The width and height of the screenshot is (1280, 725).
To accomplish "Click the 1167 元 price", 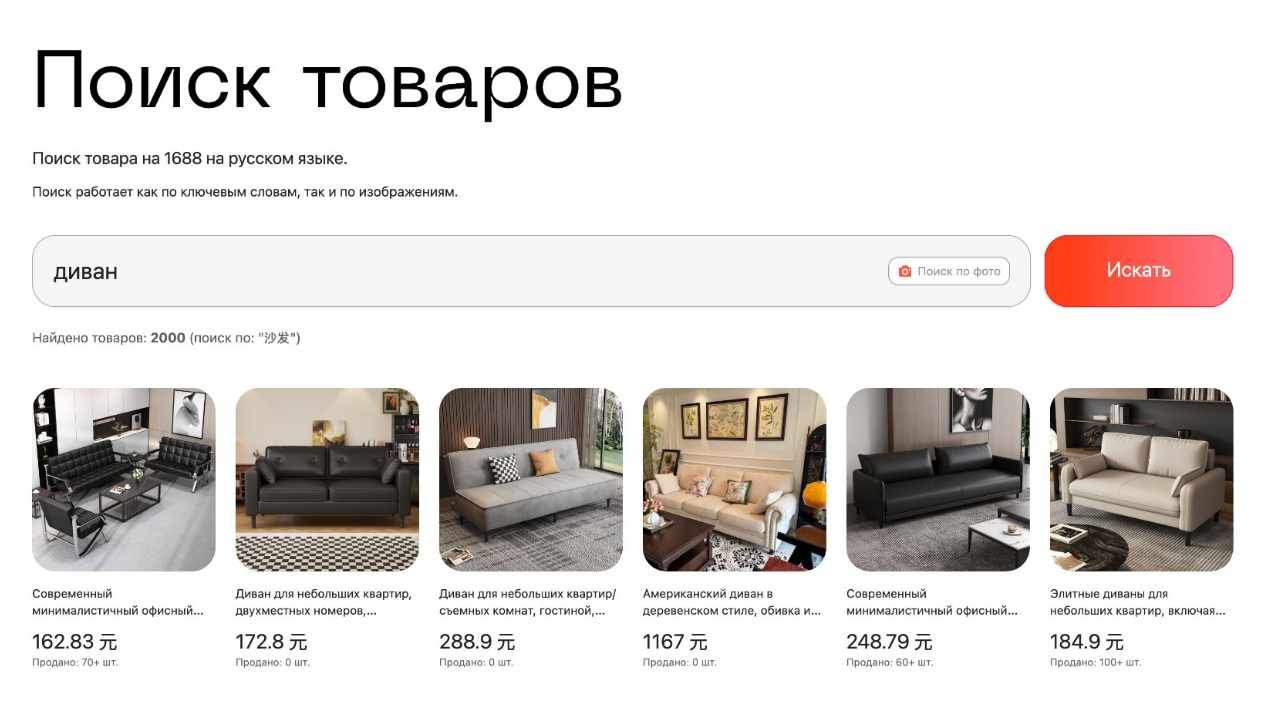I will (x=675, y=641).
